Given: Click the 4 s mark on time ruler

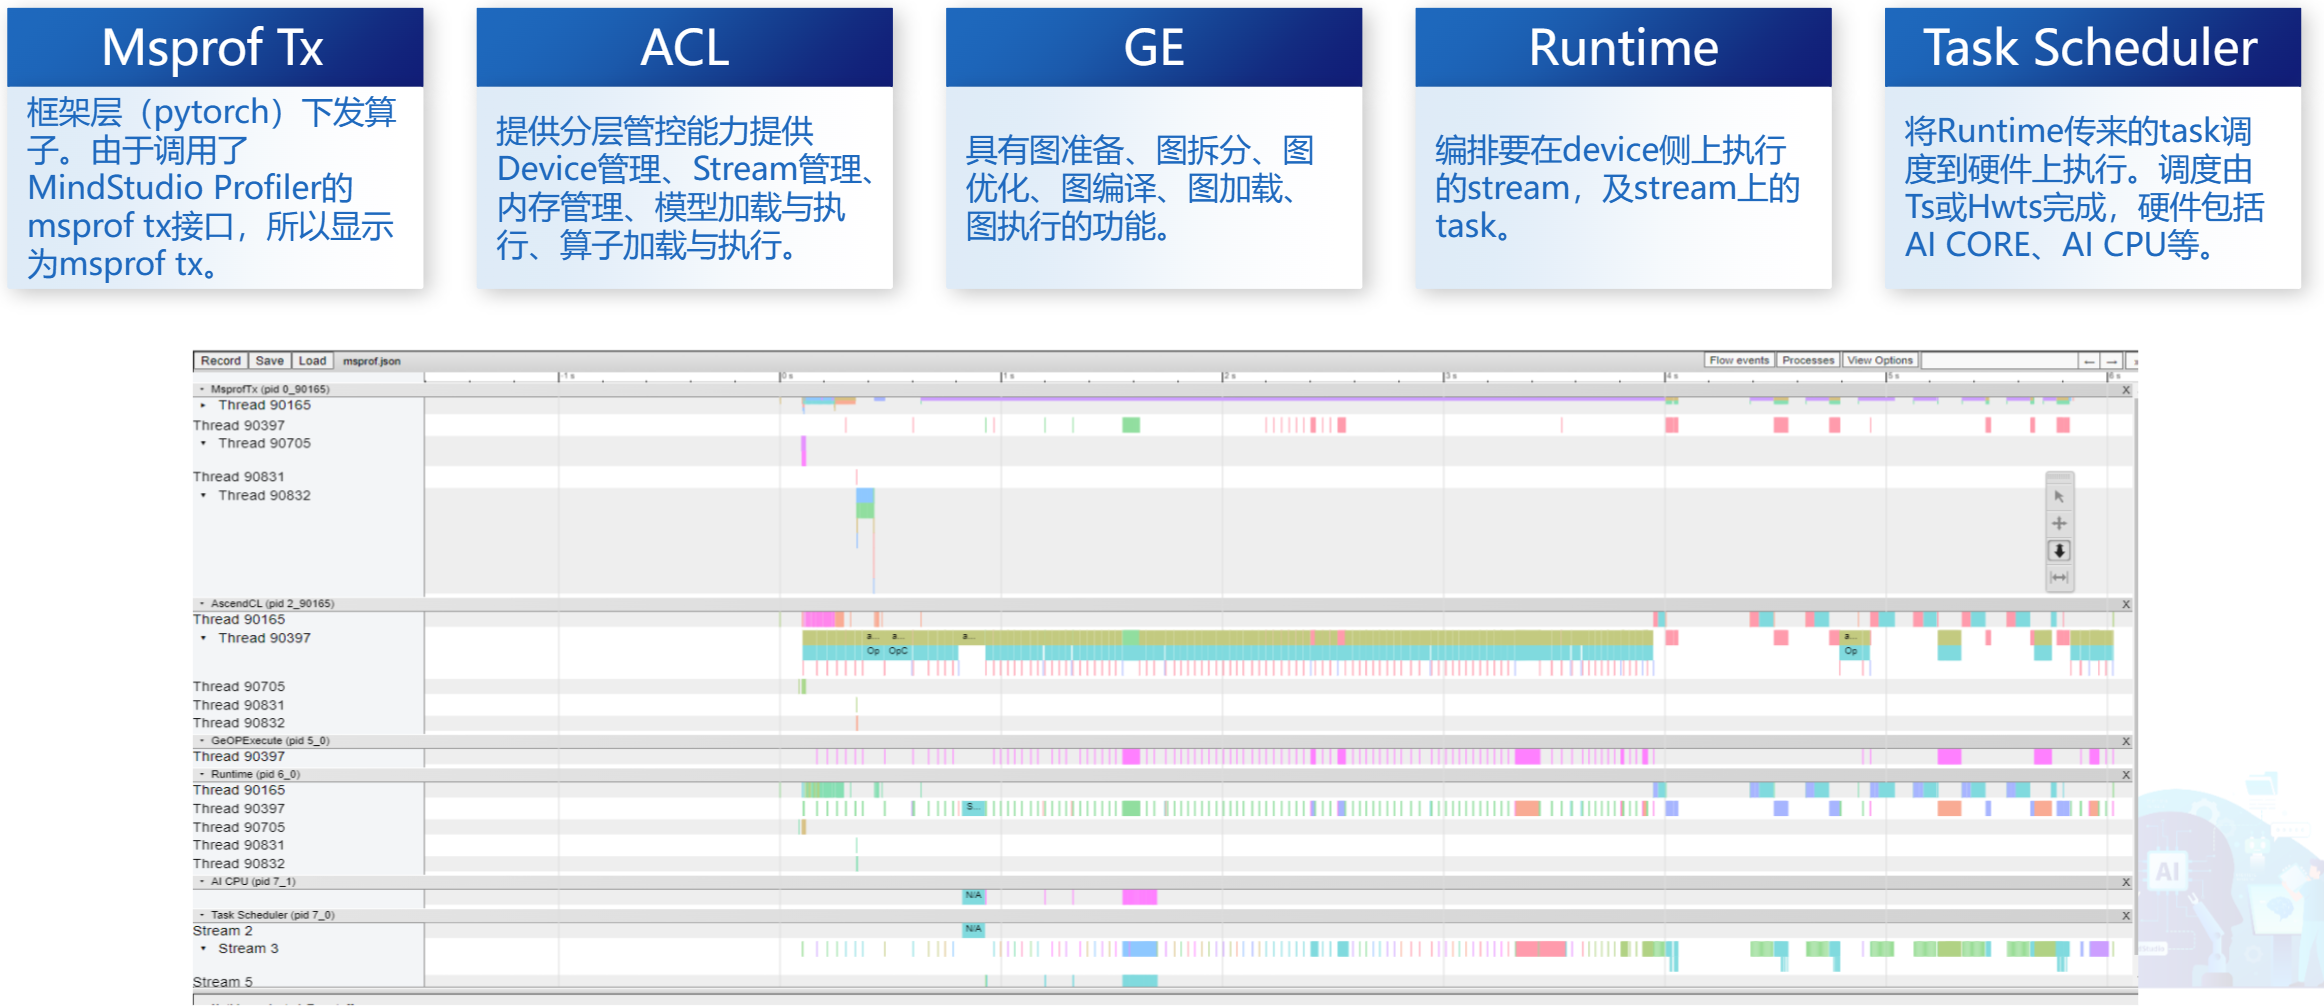Looking at the screenshot, I should (1671, 377).
